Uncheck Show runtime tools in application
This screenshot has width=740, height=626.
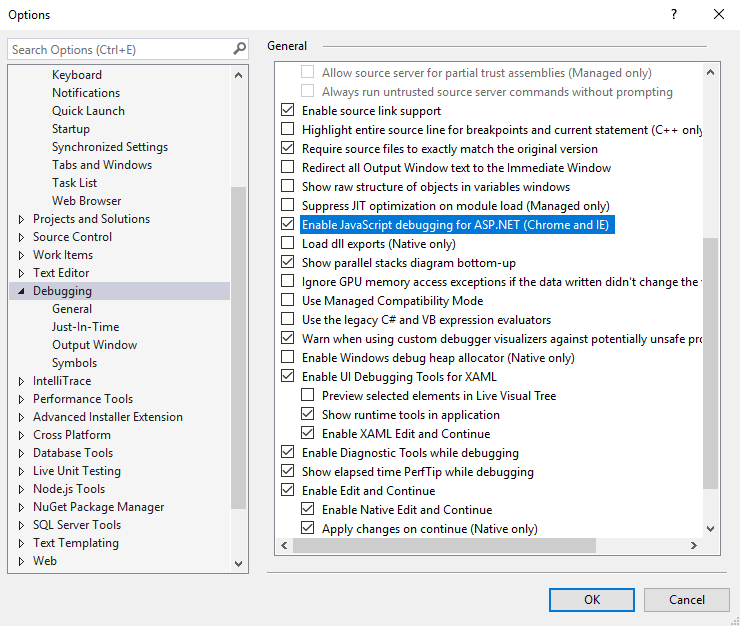308,414
